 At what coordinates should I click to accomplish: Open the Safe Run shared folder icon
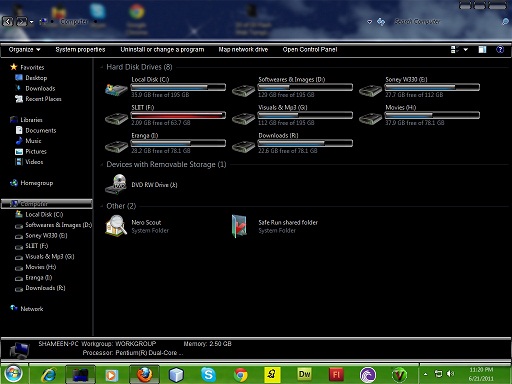pos(239,226)
